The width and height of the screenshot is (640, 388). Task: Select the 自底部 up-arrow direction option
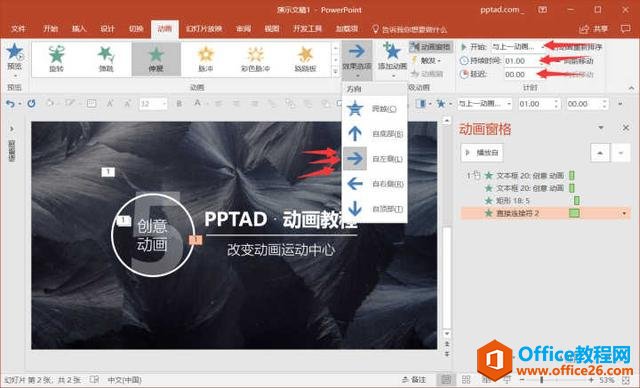point(374,133)
